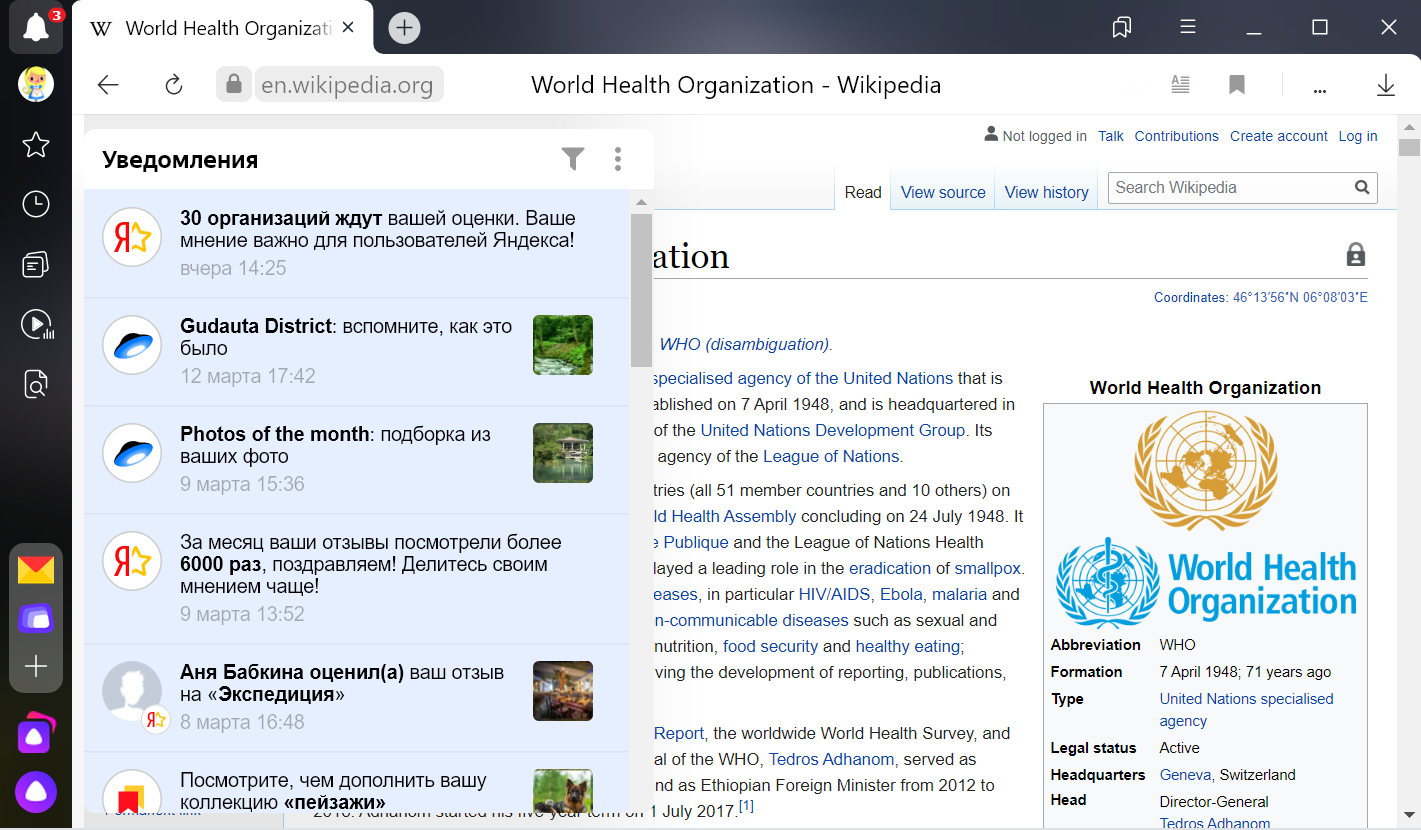Viewport: 1421px width, 830px height.
Task: Follow the League of Nations link
Action: [x=831, y=456]
